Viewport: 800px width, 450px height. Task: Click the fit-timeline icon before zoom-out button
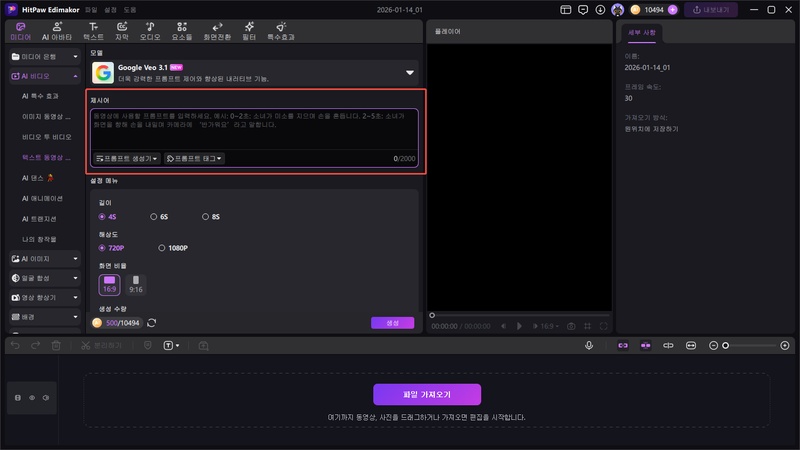(x=690, y=345)
